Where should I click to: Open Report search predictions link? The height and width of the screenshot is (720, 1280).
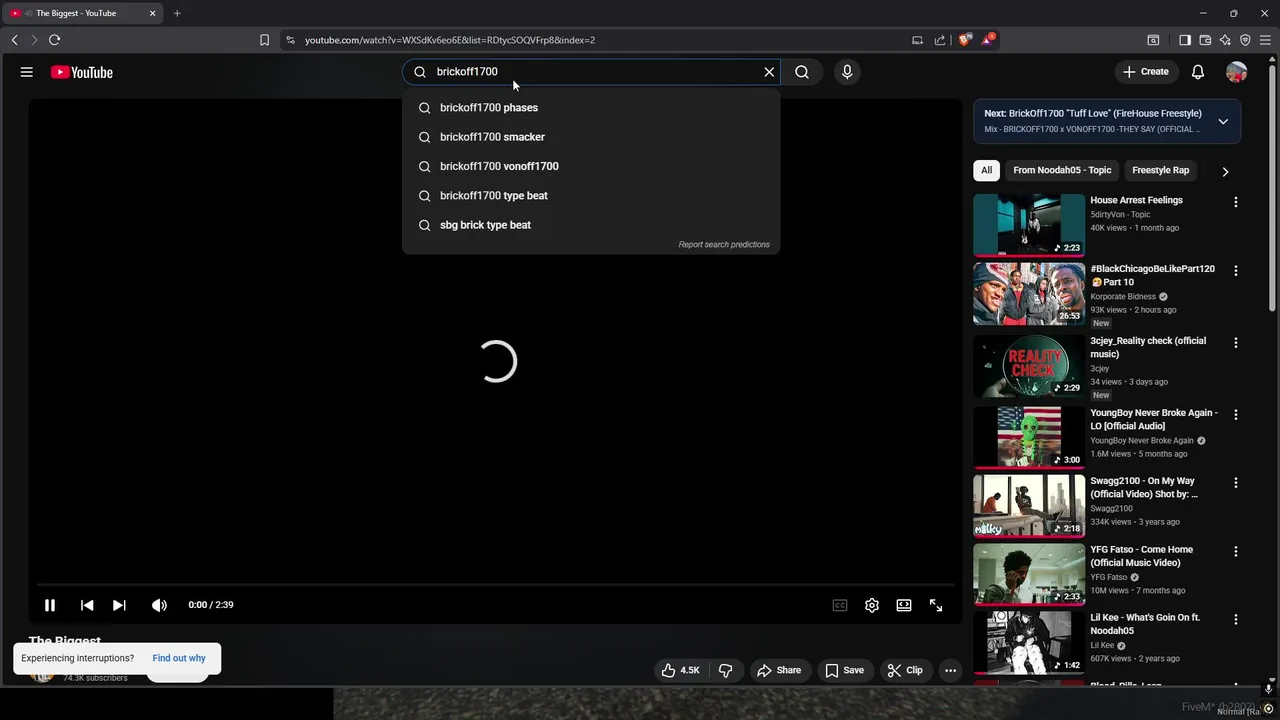click(x=724, y=245)
